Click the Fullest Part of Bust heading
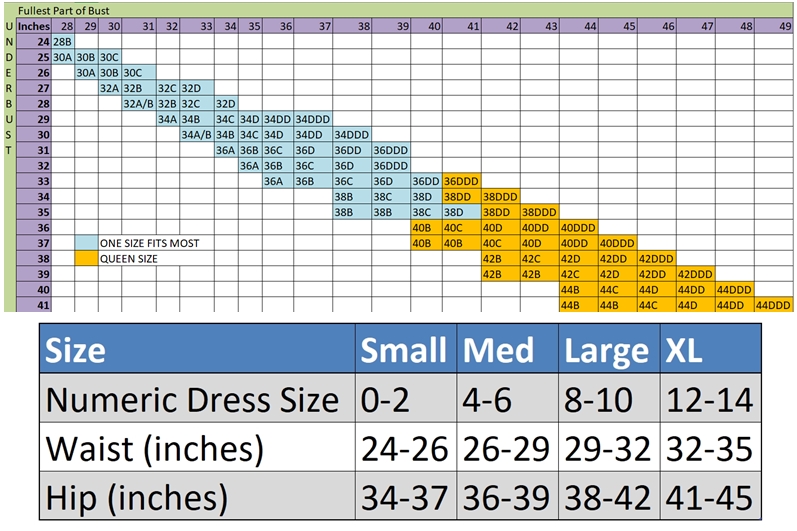Screen dimensions: 797x531 pos(60,9)
